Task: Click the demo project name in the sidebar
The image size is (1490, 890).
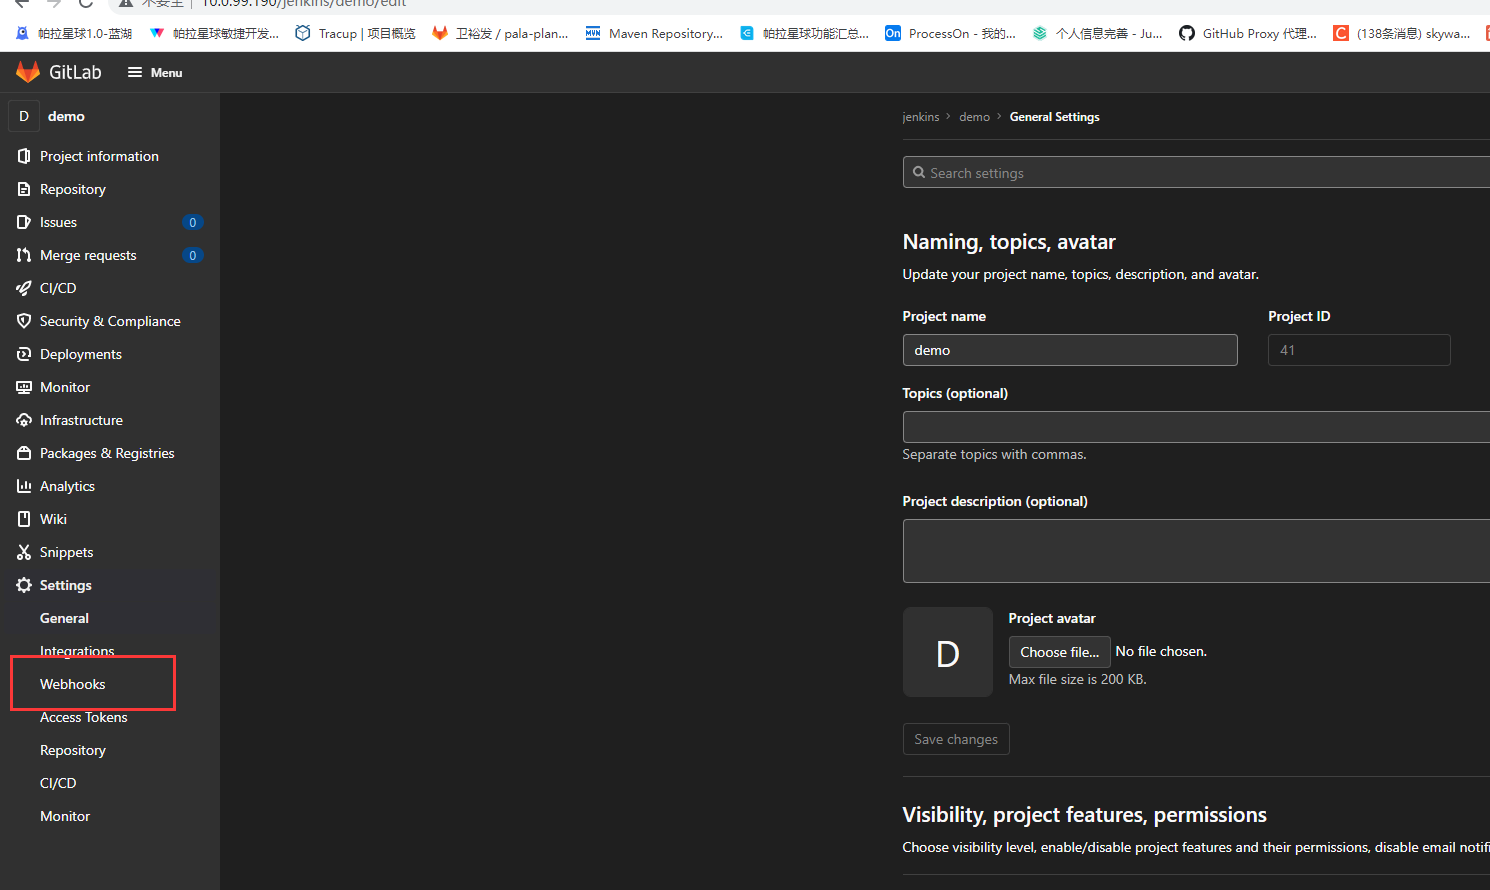Action: [x=66, y=116]
